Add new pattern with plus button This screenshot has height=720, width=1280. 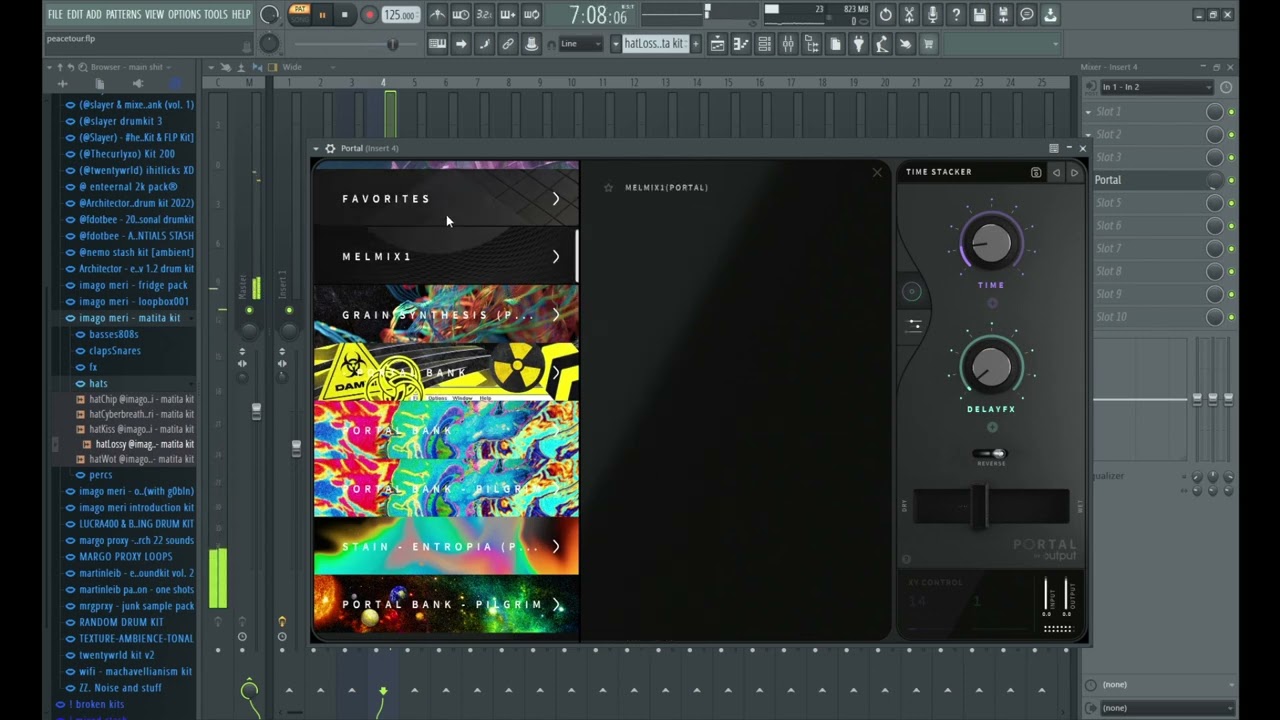point(696,44)
